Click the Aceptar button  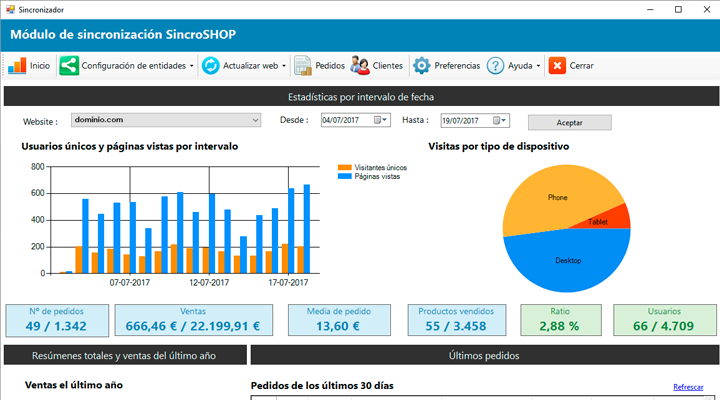click(x=569, y=123)
